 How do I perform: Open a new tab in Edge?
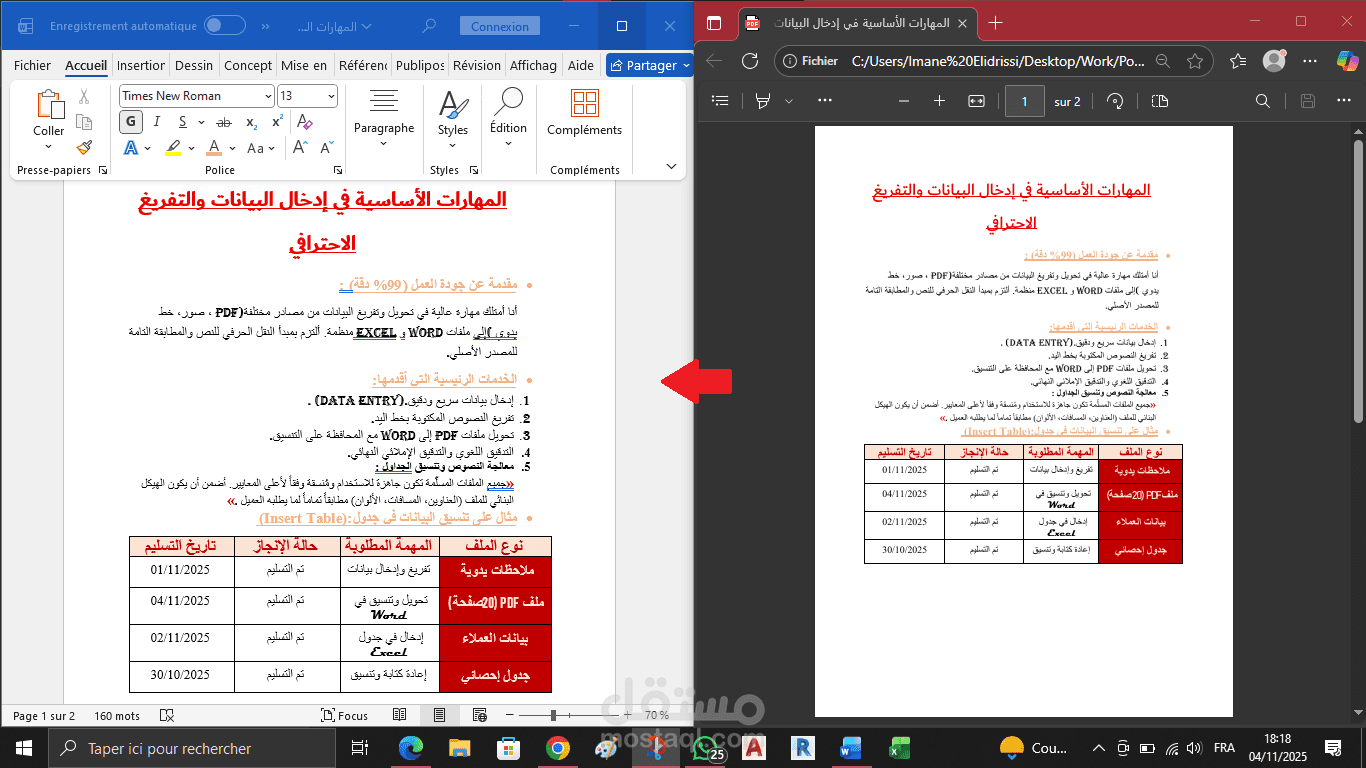tap(995, 22)
